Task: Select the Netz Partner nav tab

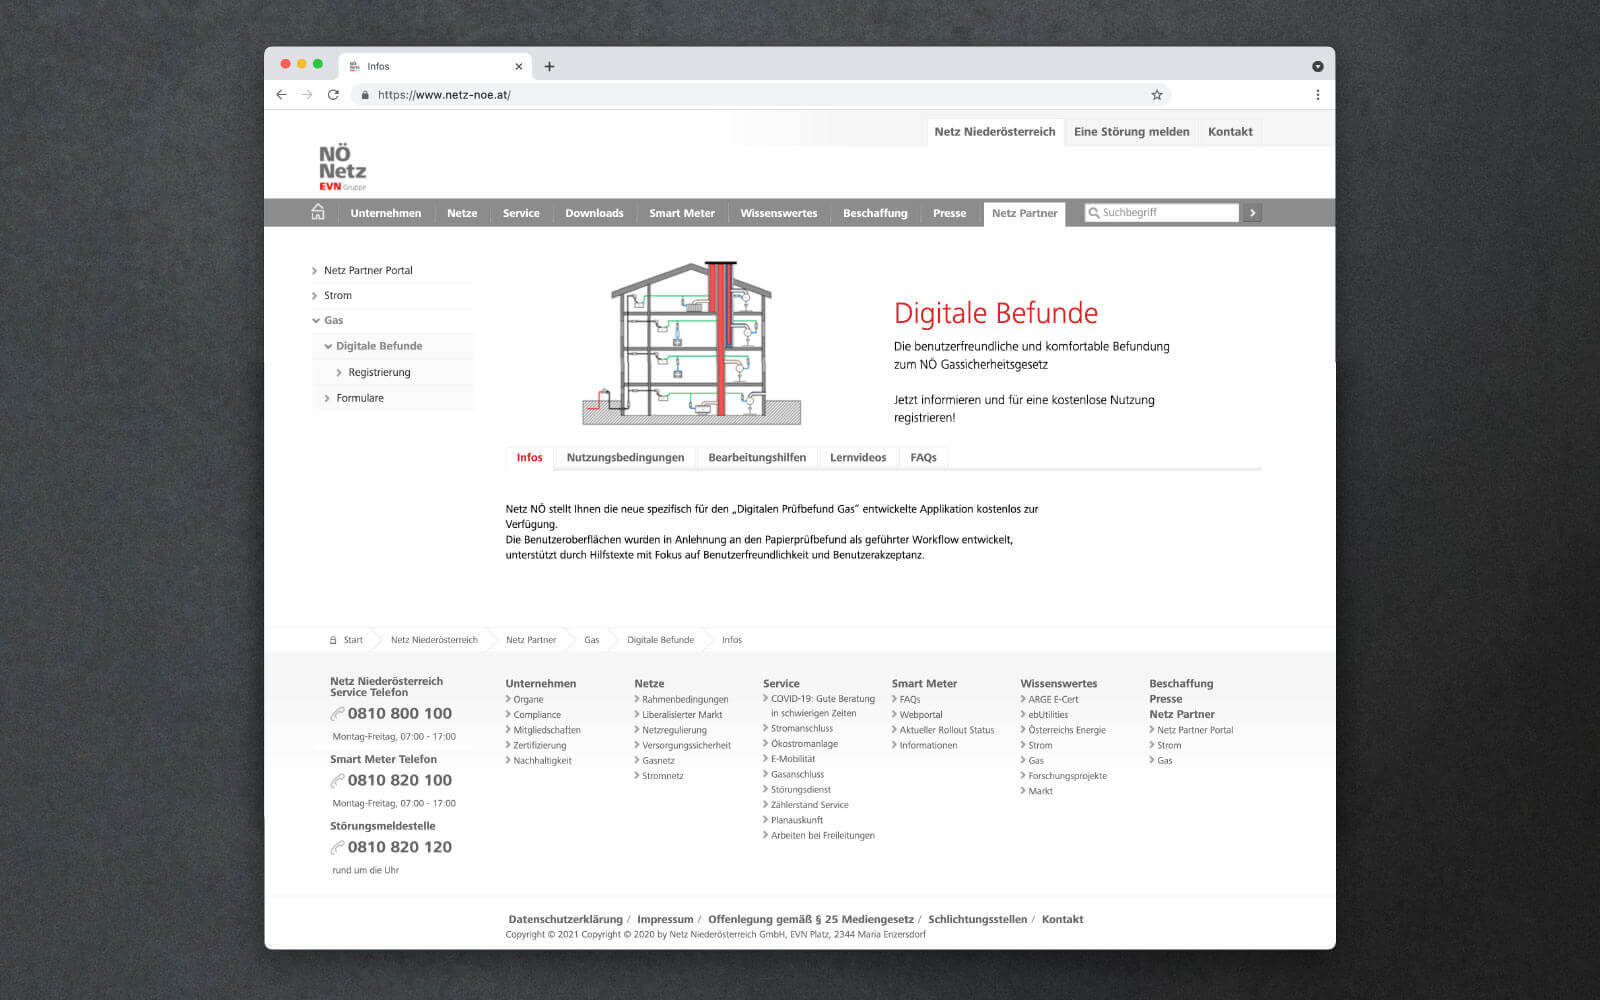Action: click(1024, 213)
